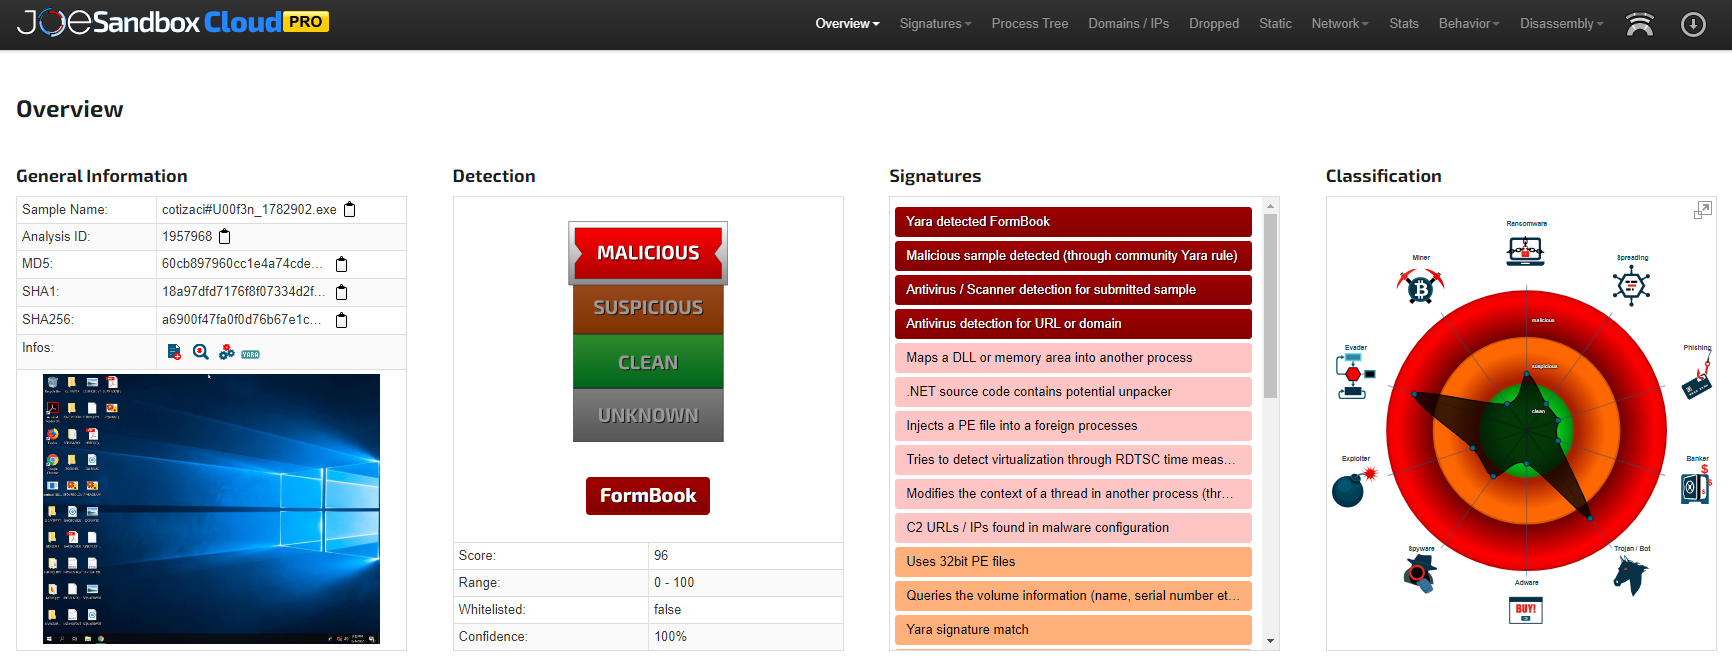
Task: Copy the MD5 hash to clipboard
Action: point(342,264)
